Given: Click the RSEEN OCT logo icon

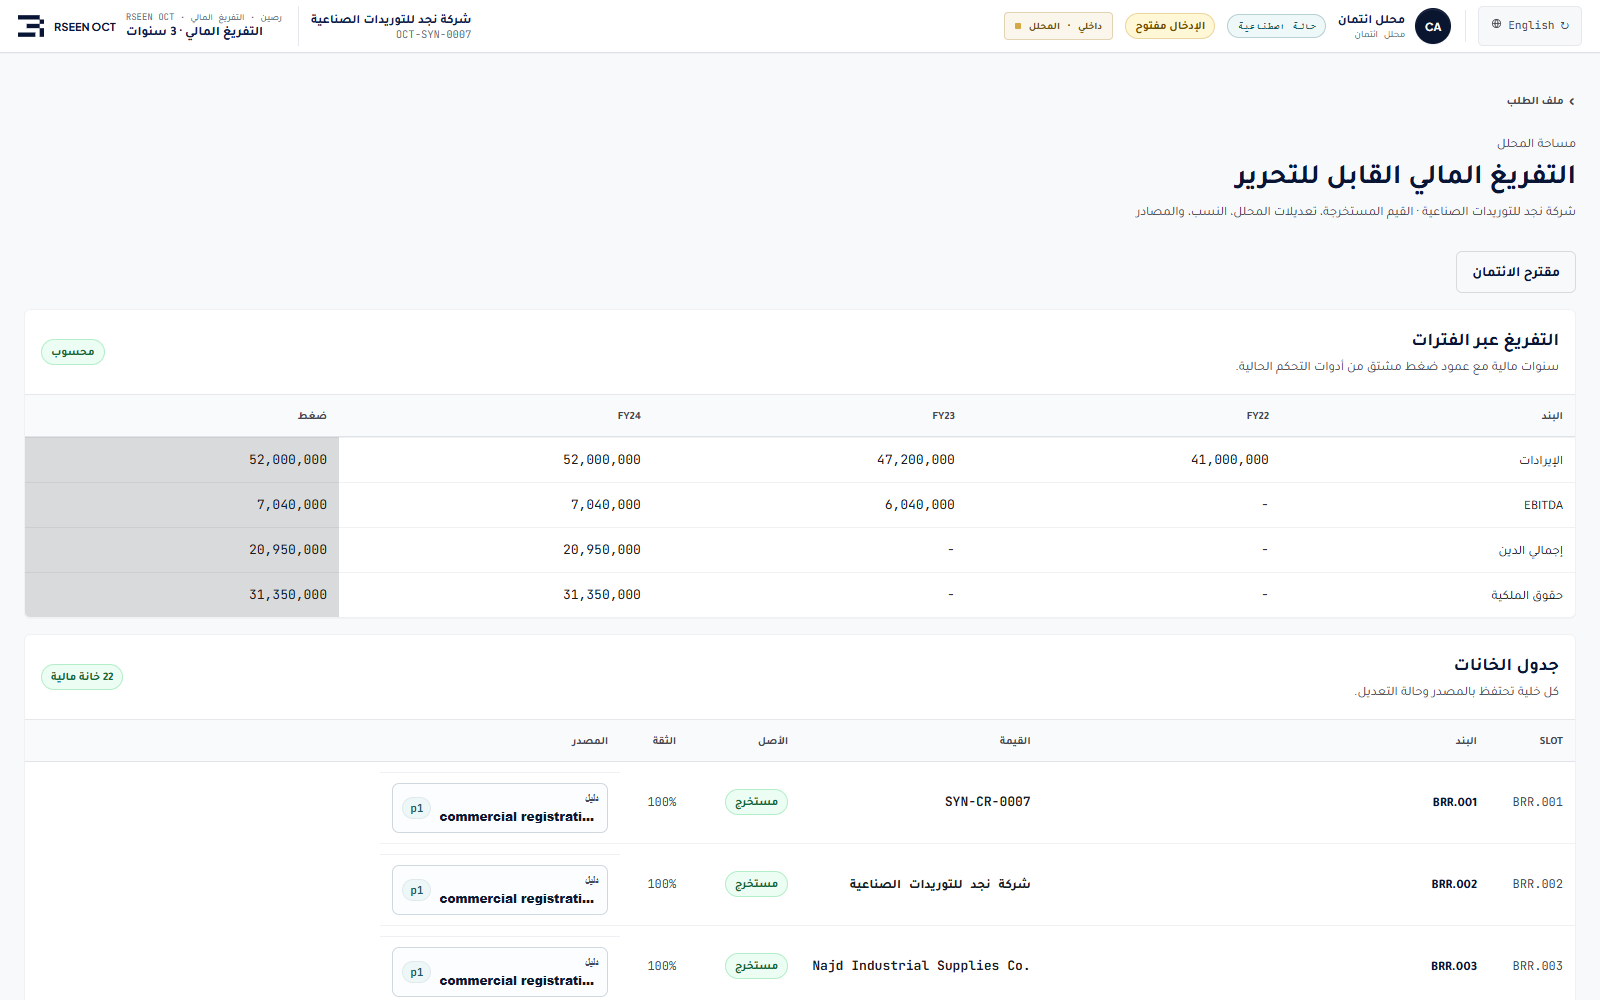Looking at the screenshot, I should pos(31,26).
